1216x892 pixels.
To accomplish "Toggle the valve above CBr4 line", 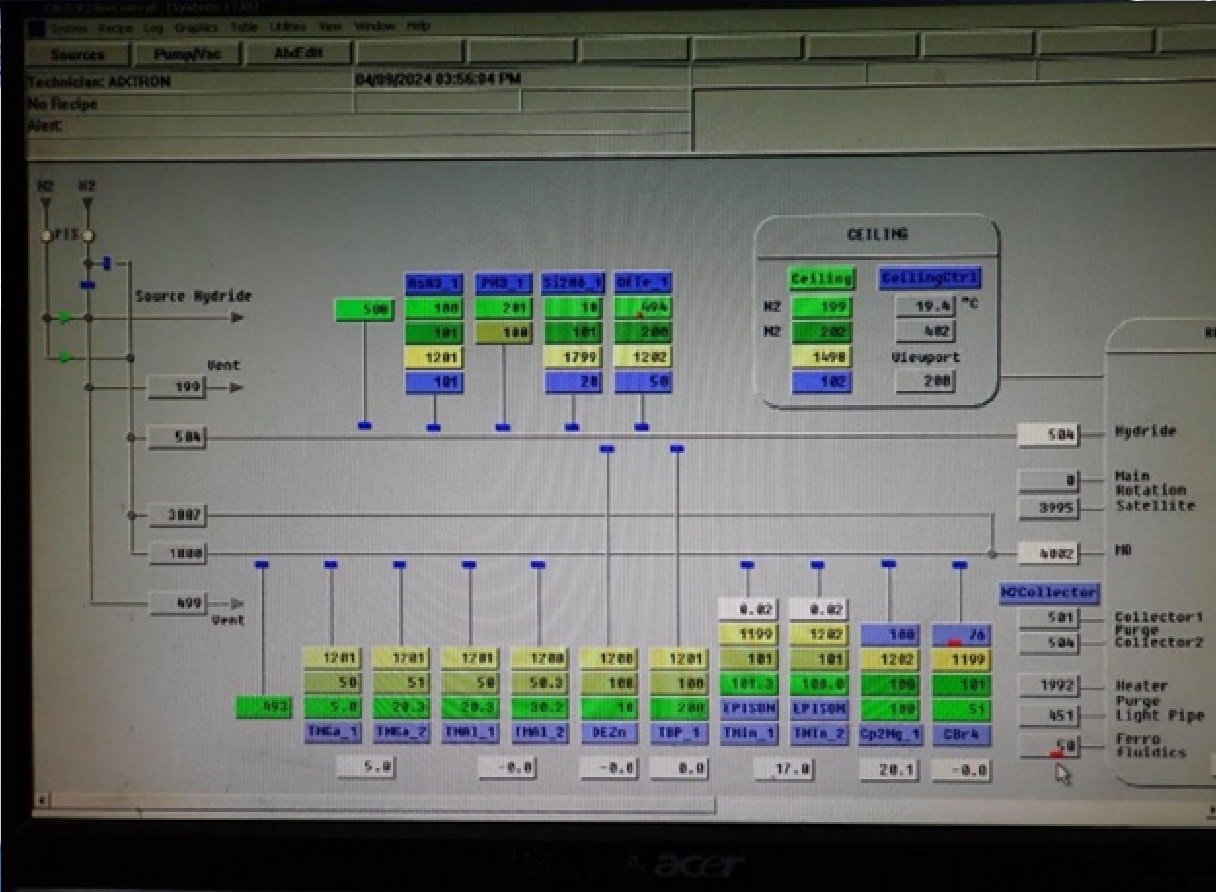I will tap(960, 565).
